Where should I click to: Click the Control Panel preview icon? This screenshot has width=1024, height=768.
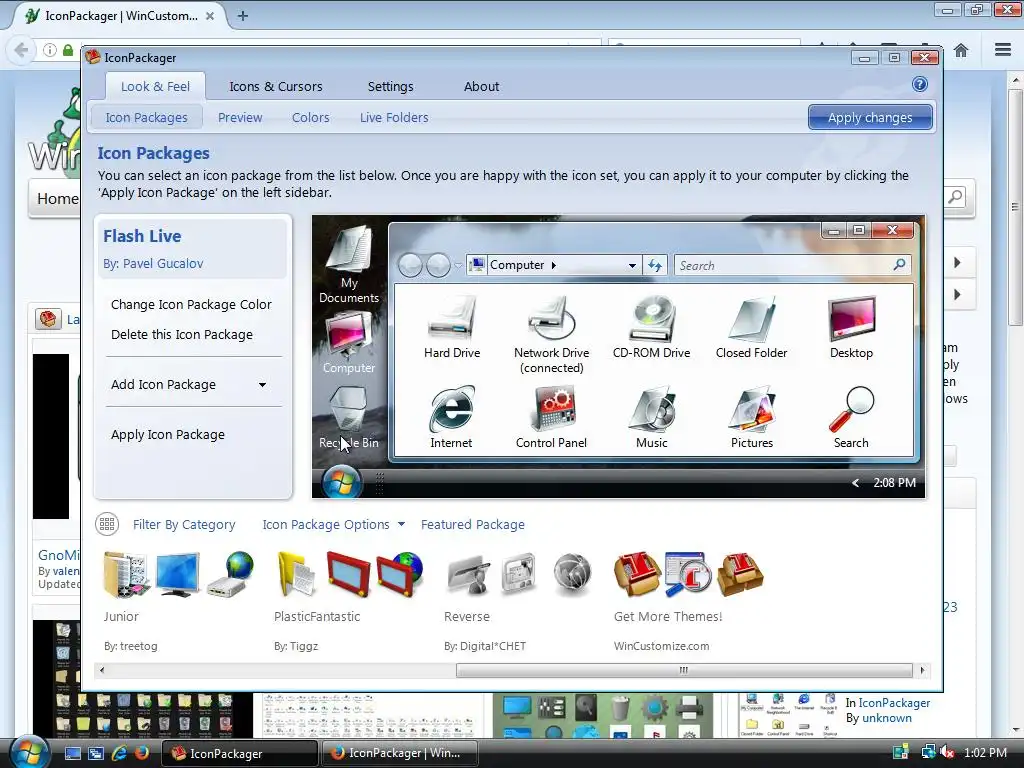click(552, 409)
